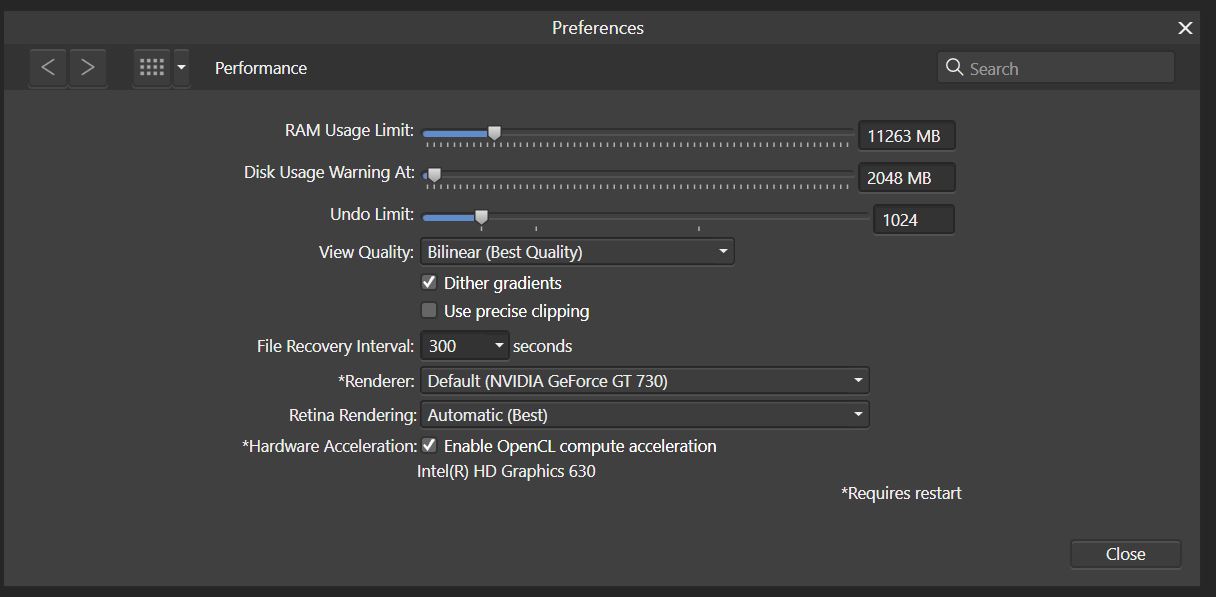Screen dimensions: 1216x597
Task: Click the RAM value field showing 11263 MB
Action: click(x=906, y=136)
